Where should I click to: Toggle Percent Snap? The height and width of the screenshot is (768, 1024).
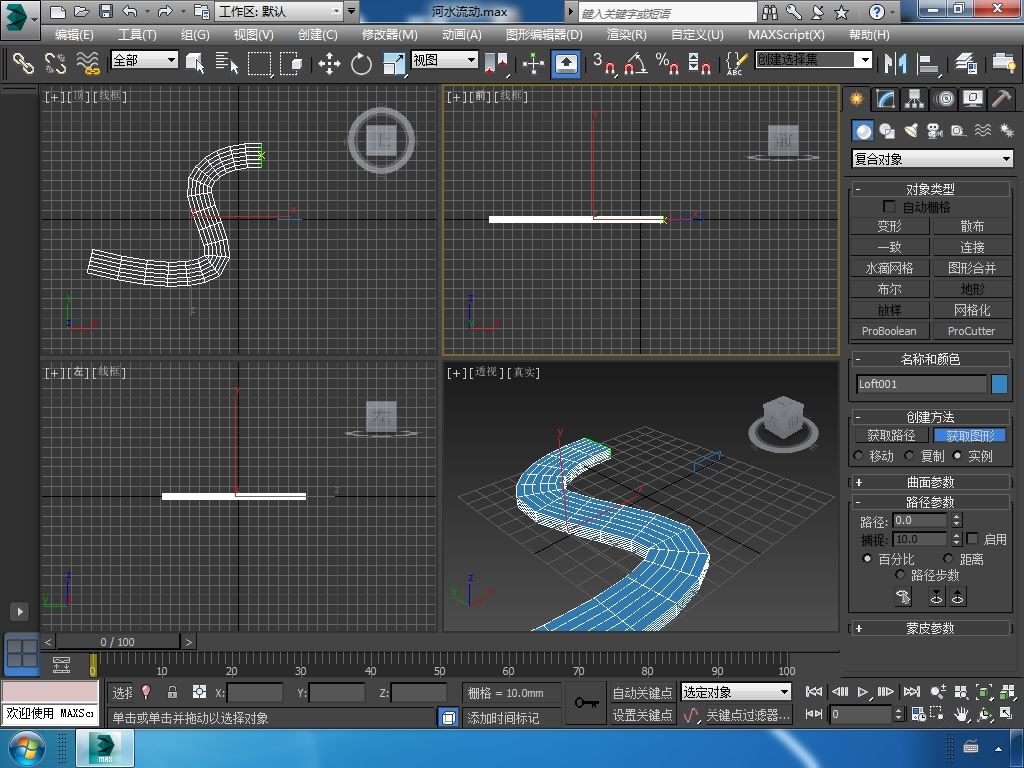click(667, 63)
